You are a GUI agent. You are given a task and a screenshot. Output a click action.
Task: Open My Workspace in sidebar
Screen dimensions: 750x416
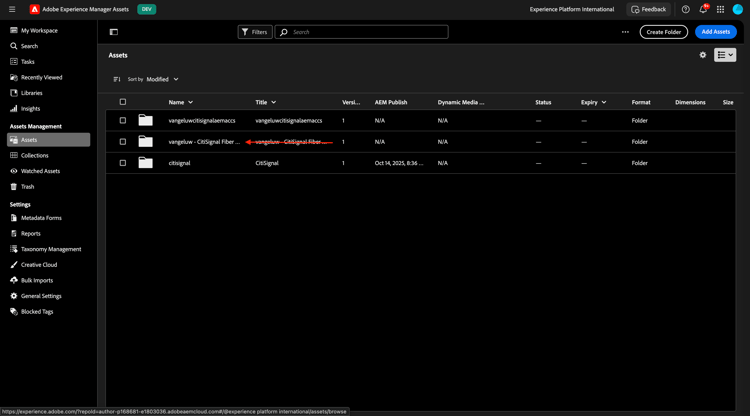pos(39,30)
